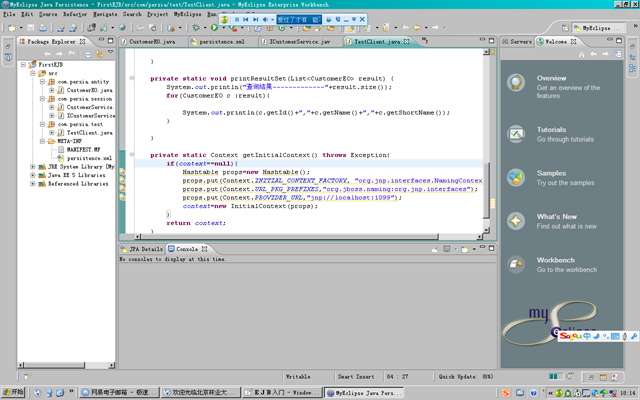
Task: Click the Print toolbar icon
Action: click(x=42, y=28)
